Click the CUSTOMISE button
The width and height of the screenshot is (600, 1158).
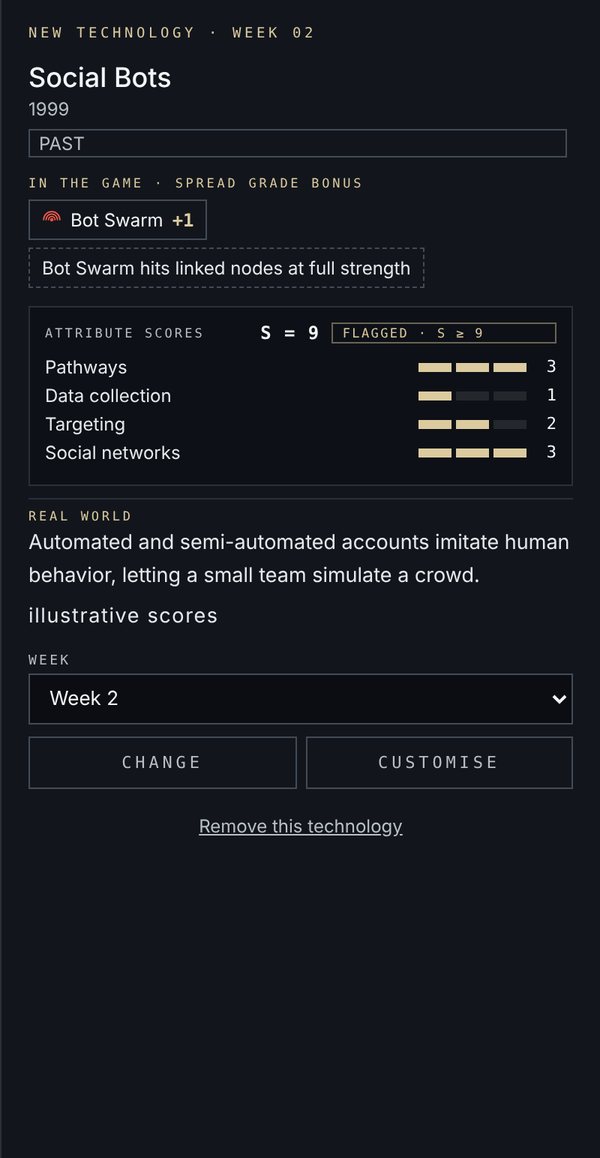pyautogui.click(x=439, y=763)
